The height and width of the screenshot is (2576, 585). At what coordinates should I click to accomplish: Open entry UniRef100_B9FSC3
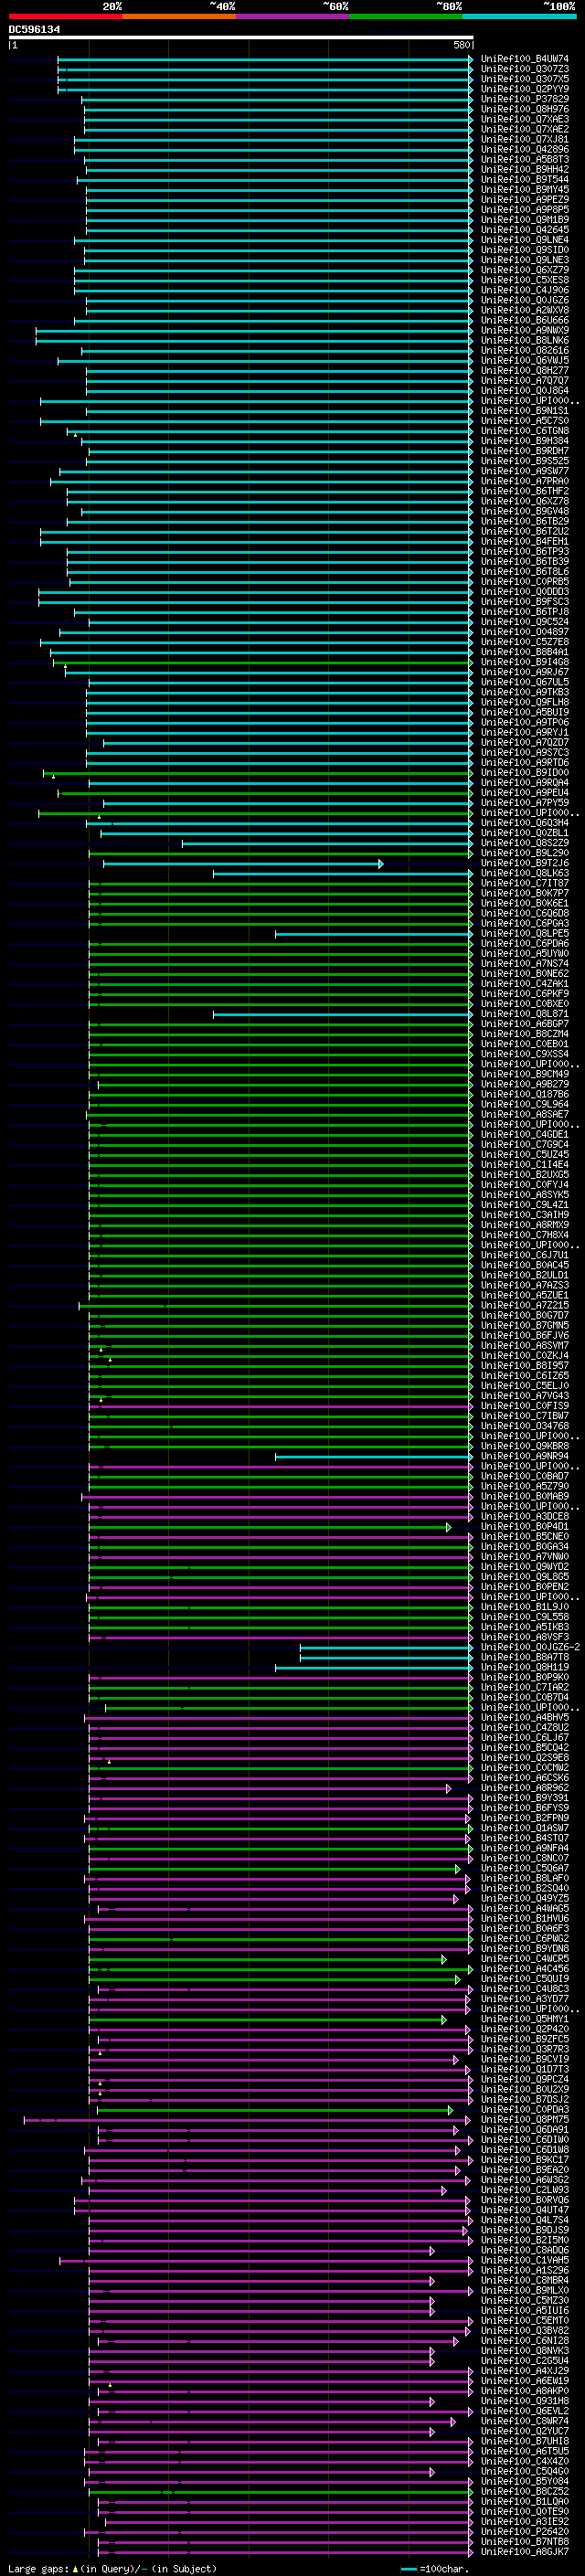525,601
